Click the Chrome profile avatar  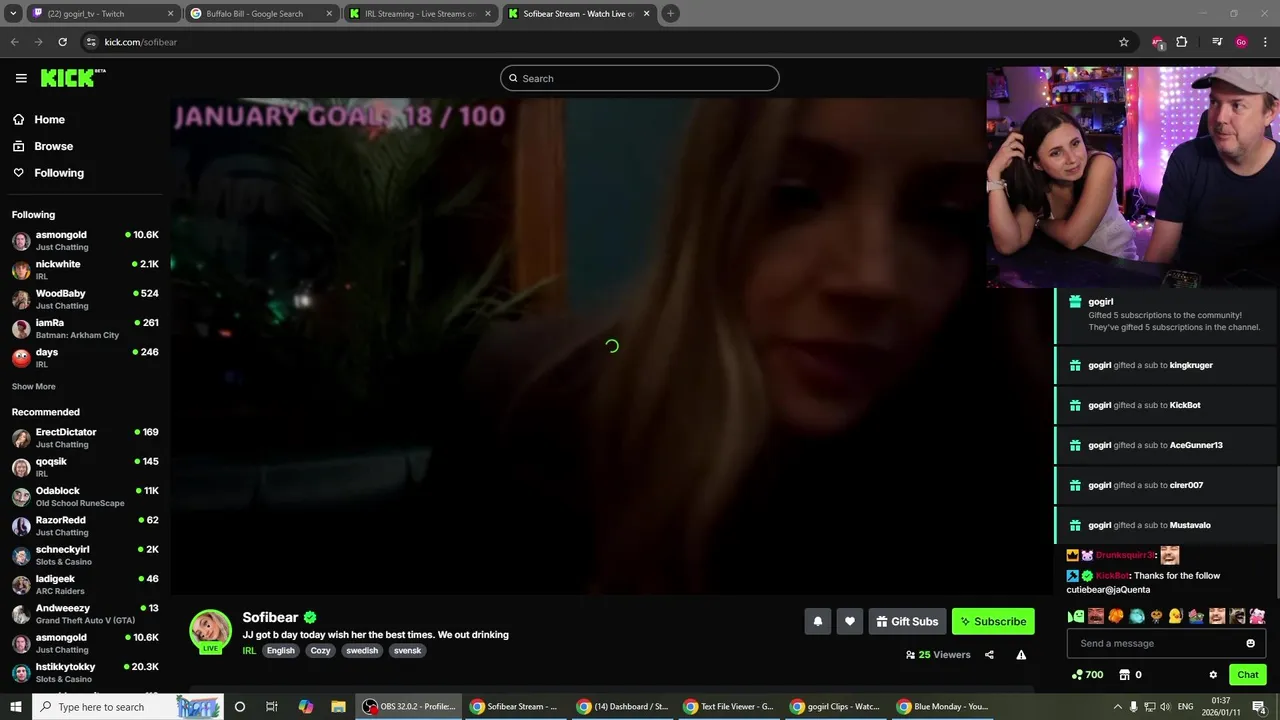pyautogui.click(x=1241, y=42)
